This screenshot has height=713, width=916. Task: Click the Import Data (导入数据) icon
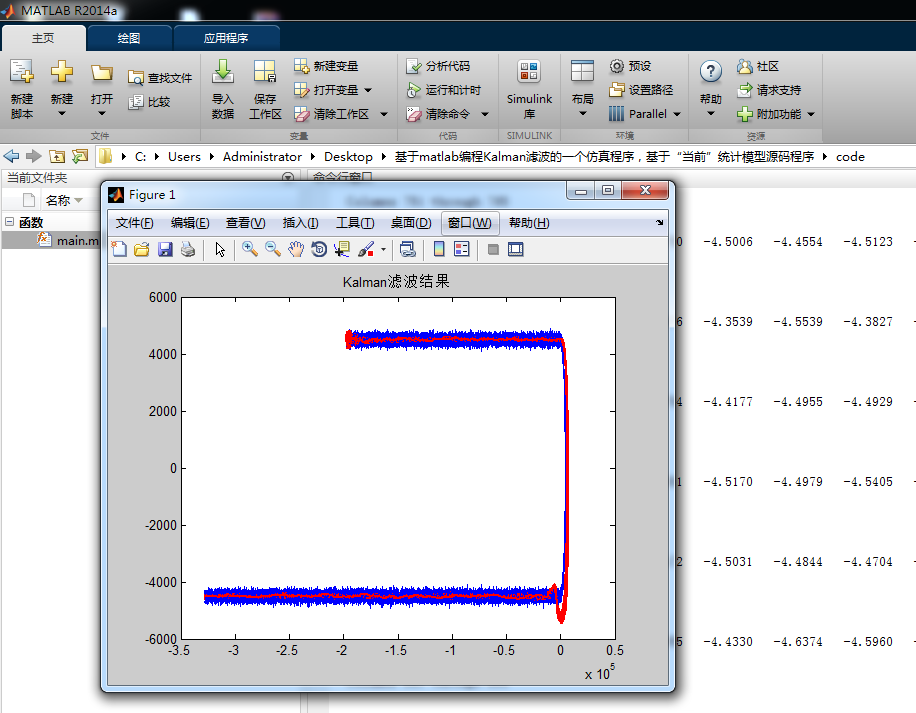tap(223, 72)
